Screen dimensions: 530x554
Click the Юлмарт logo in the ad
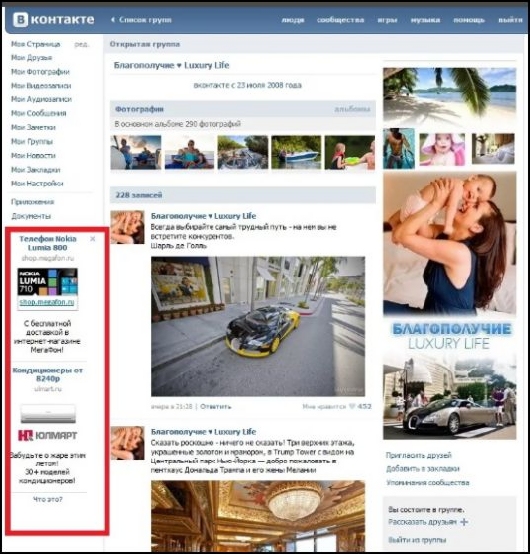[x=48, y=435]
